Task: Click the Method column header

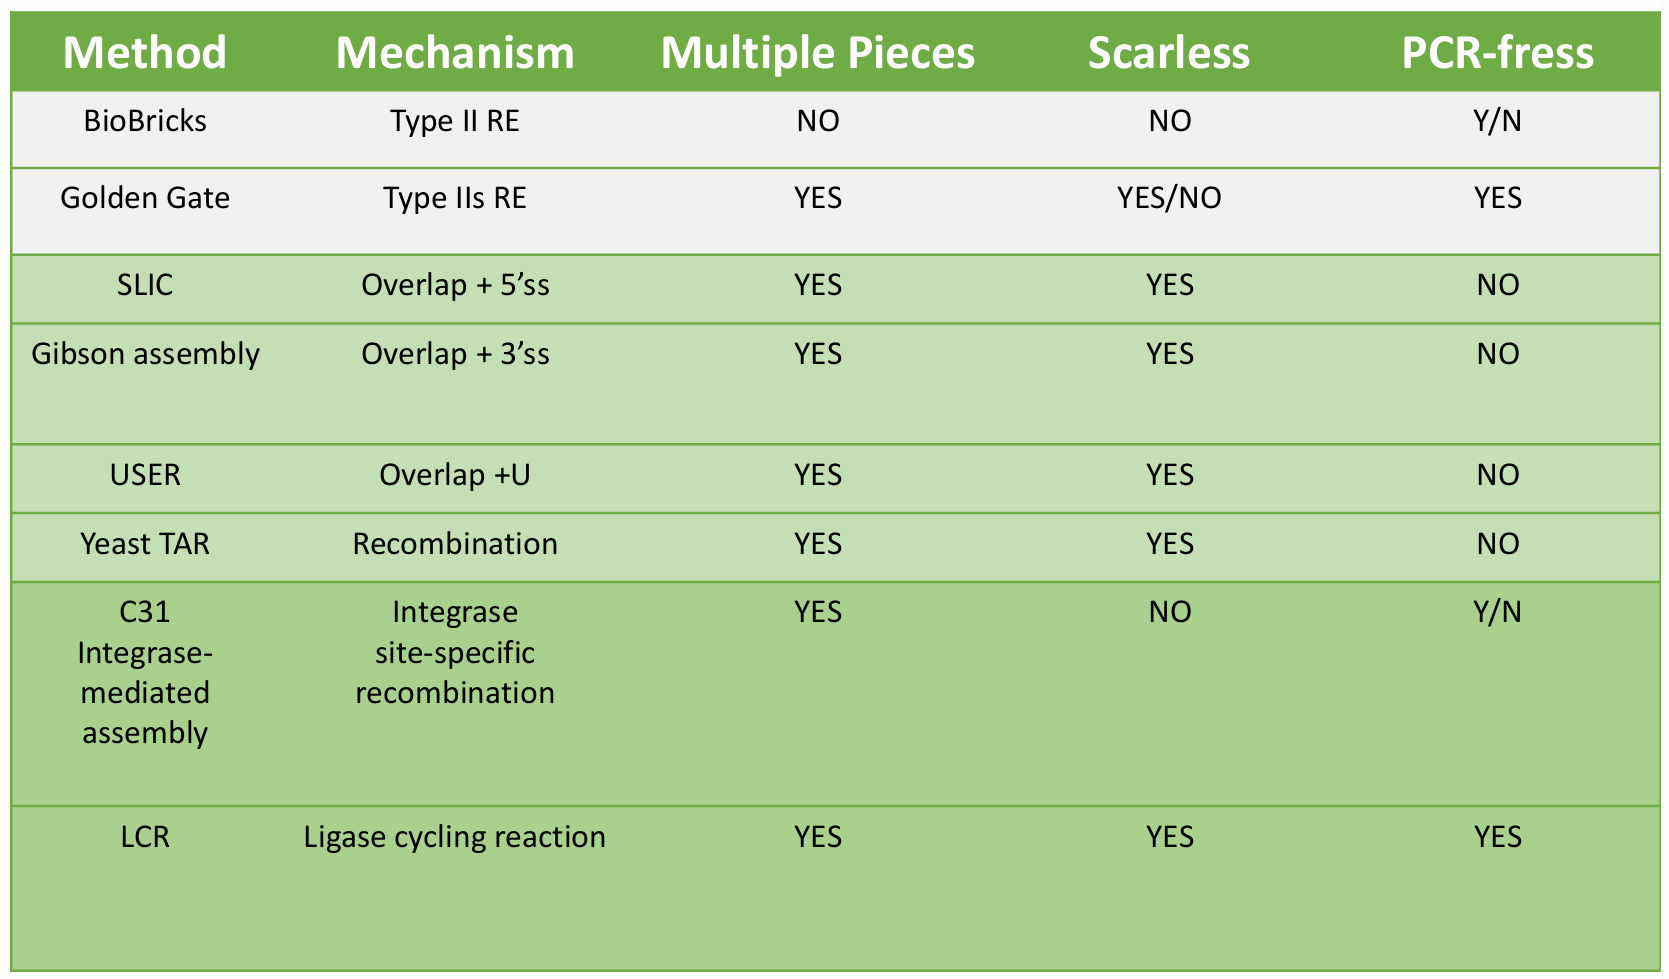Action: [145, 52]
